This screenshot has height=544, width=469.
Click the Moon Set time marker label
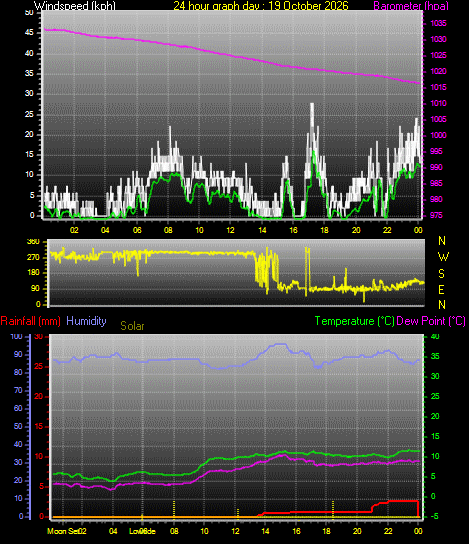point(62,531)
